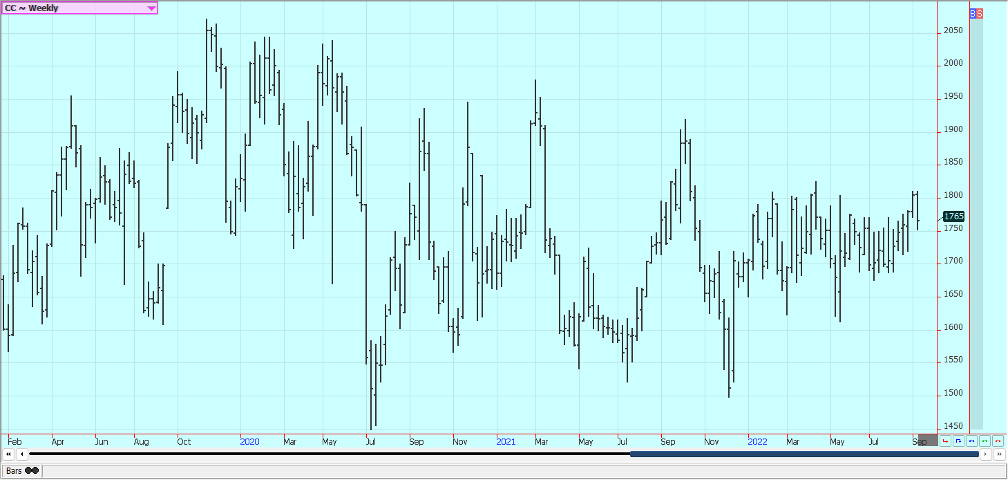Image resolution: width=1008 pixels, height=480 pixels.
Task: Click the 1500 price axis label
Action: (x=953, y=393)
